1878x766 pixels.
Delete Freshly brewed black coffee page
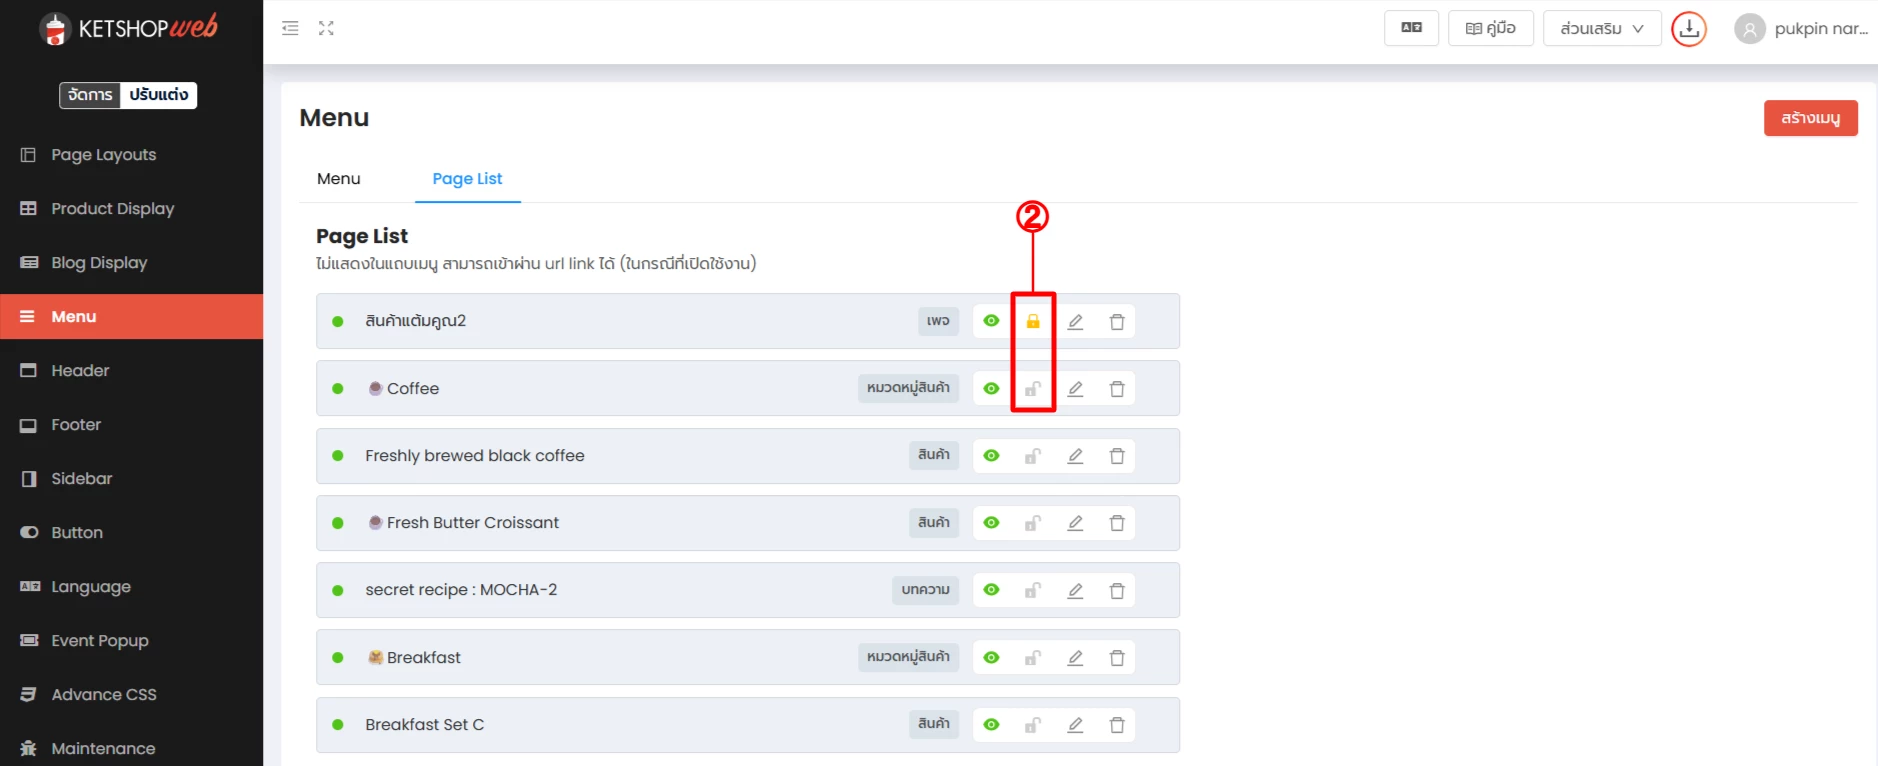click(x=1117, y=455)
